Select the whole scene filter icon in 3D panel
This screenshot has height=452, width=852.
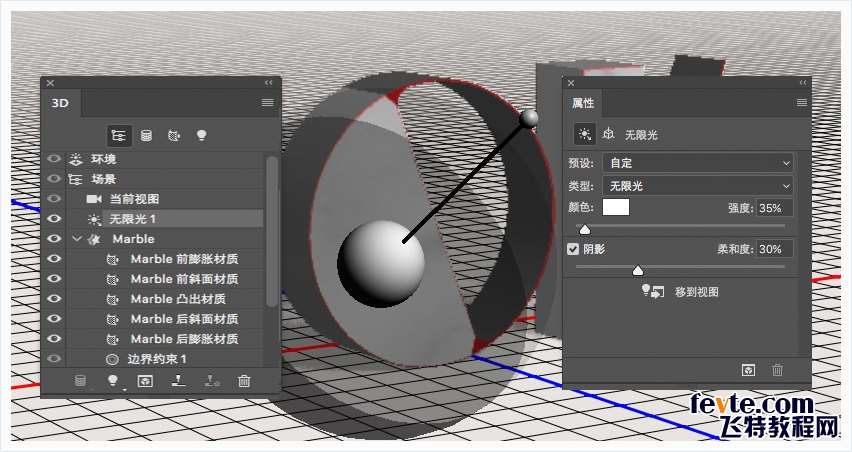point(118,136)
